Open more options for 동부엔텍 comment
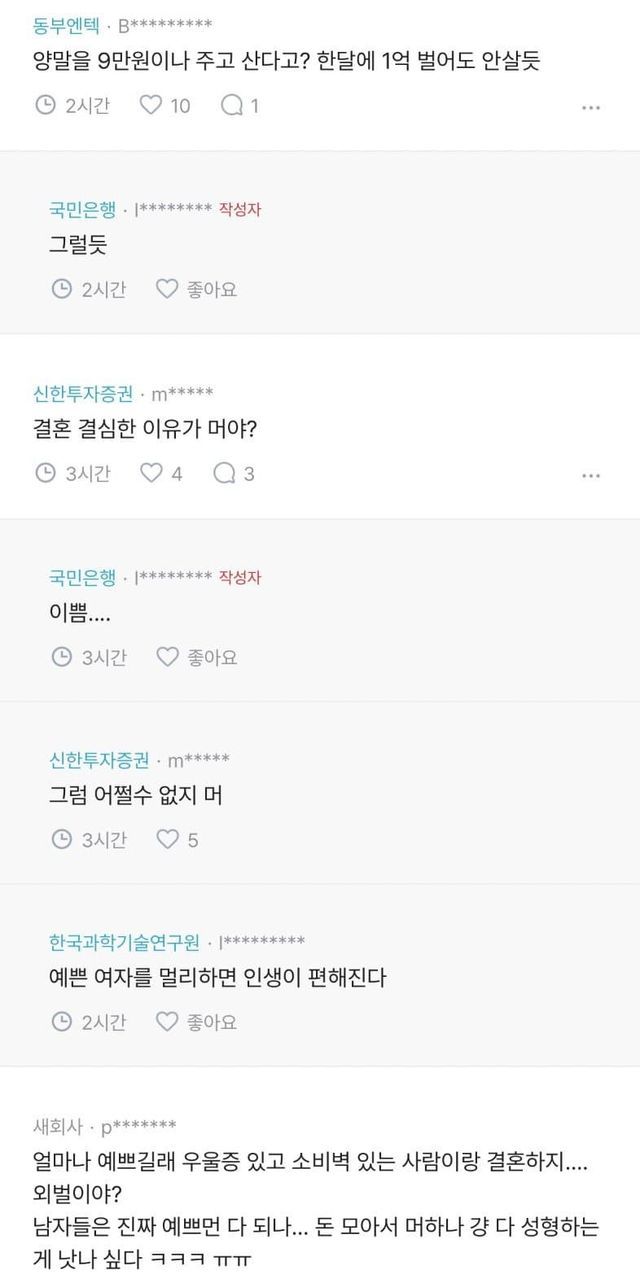Image resolution: width=640 pixels, height=1280 pixels. (x=591, y=106)
